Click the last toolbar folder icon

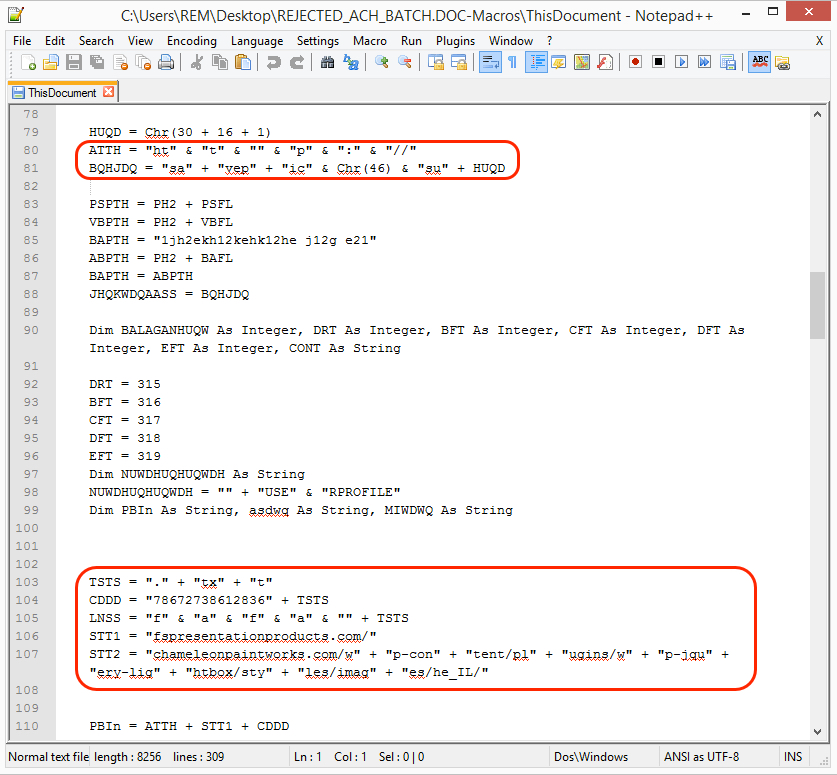click(x=783, y=62)
